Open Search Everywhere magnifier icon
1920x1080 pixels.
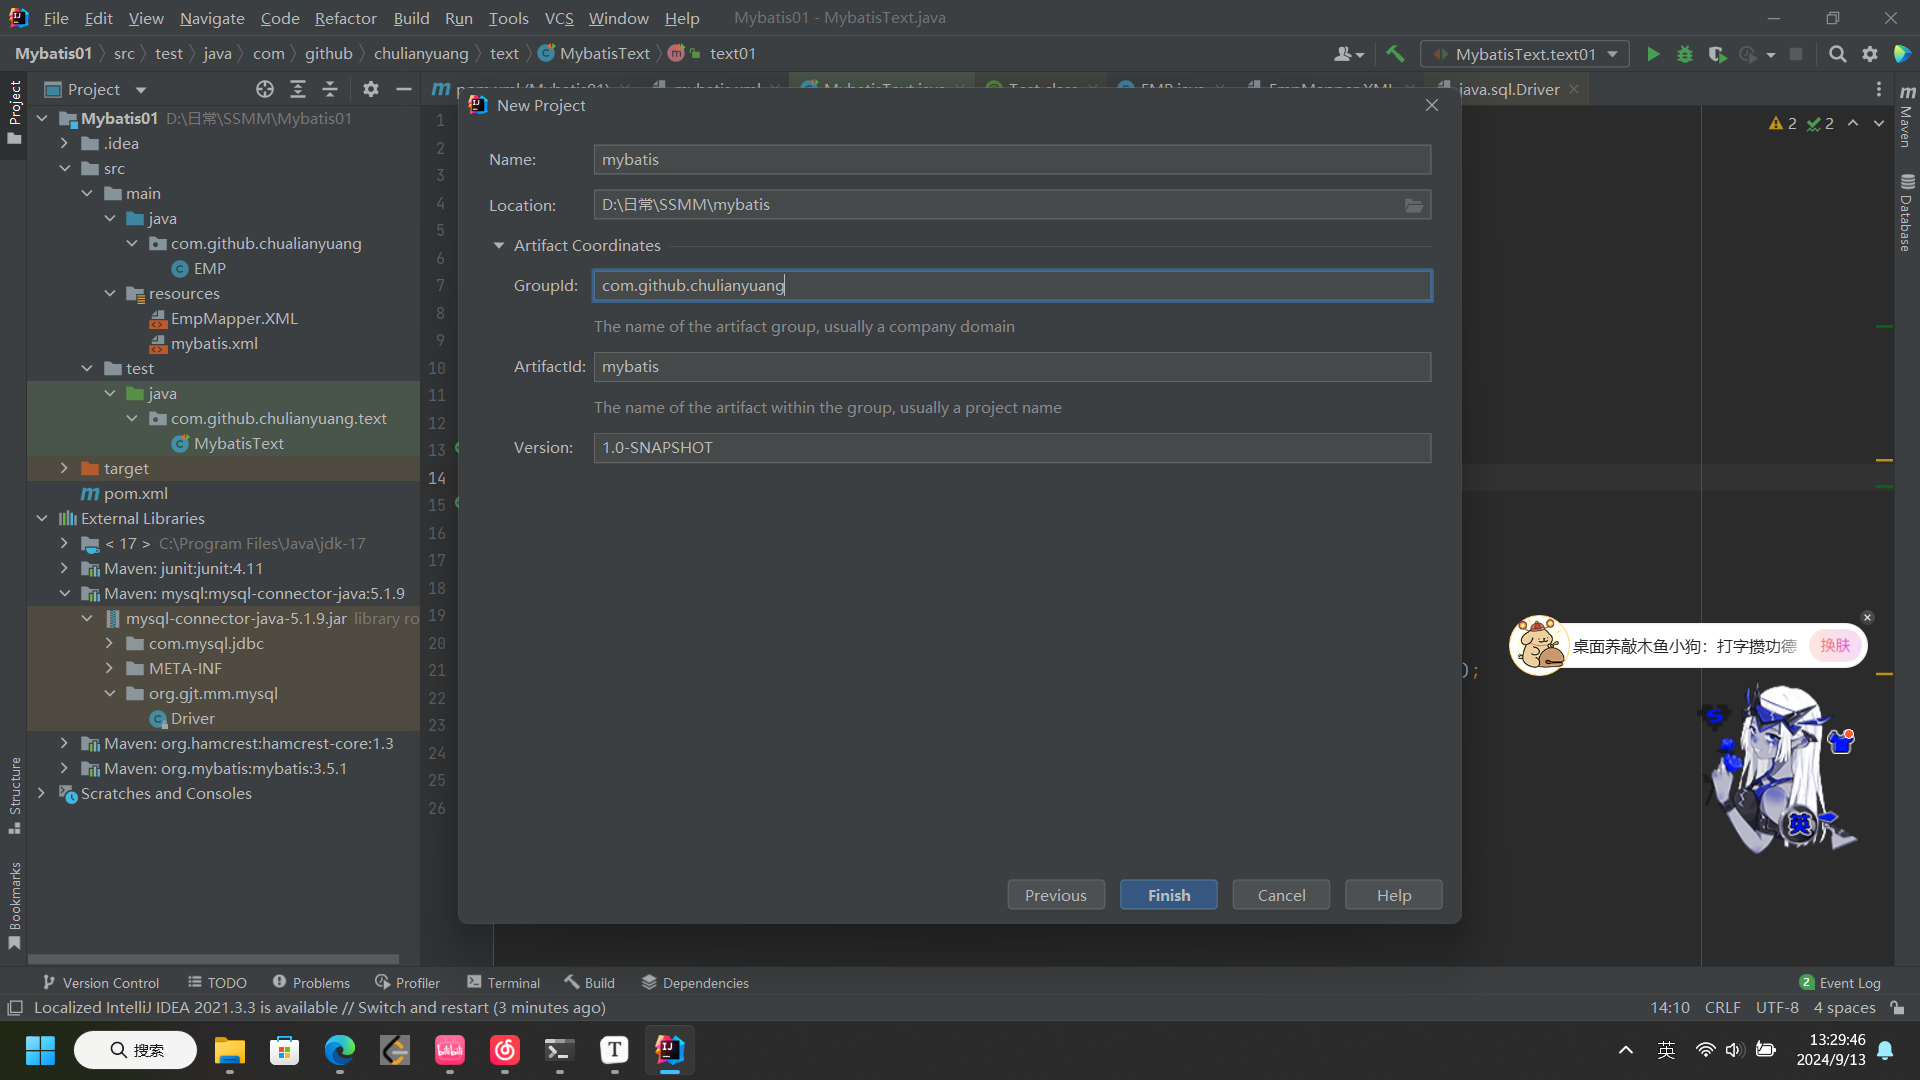pyautogui.click(x=1837, y=54)
